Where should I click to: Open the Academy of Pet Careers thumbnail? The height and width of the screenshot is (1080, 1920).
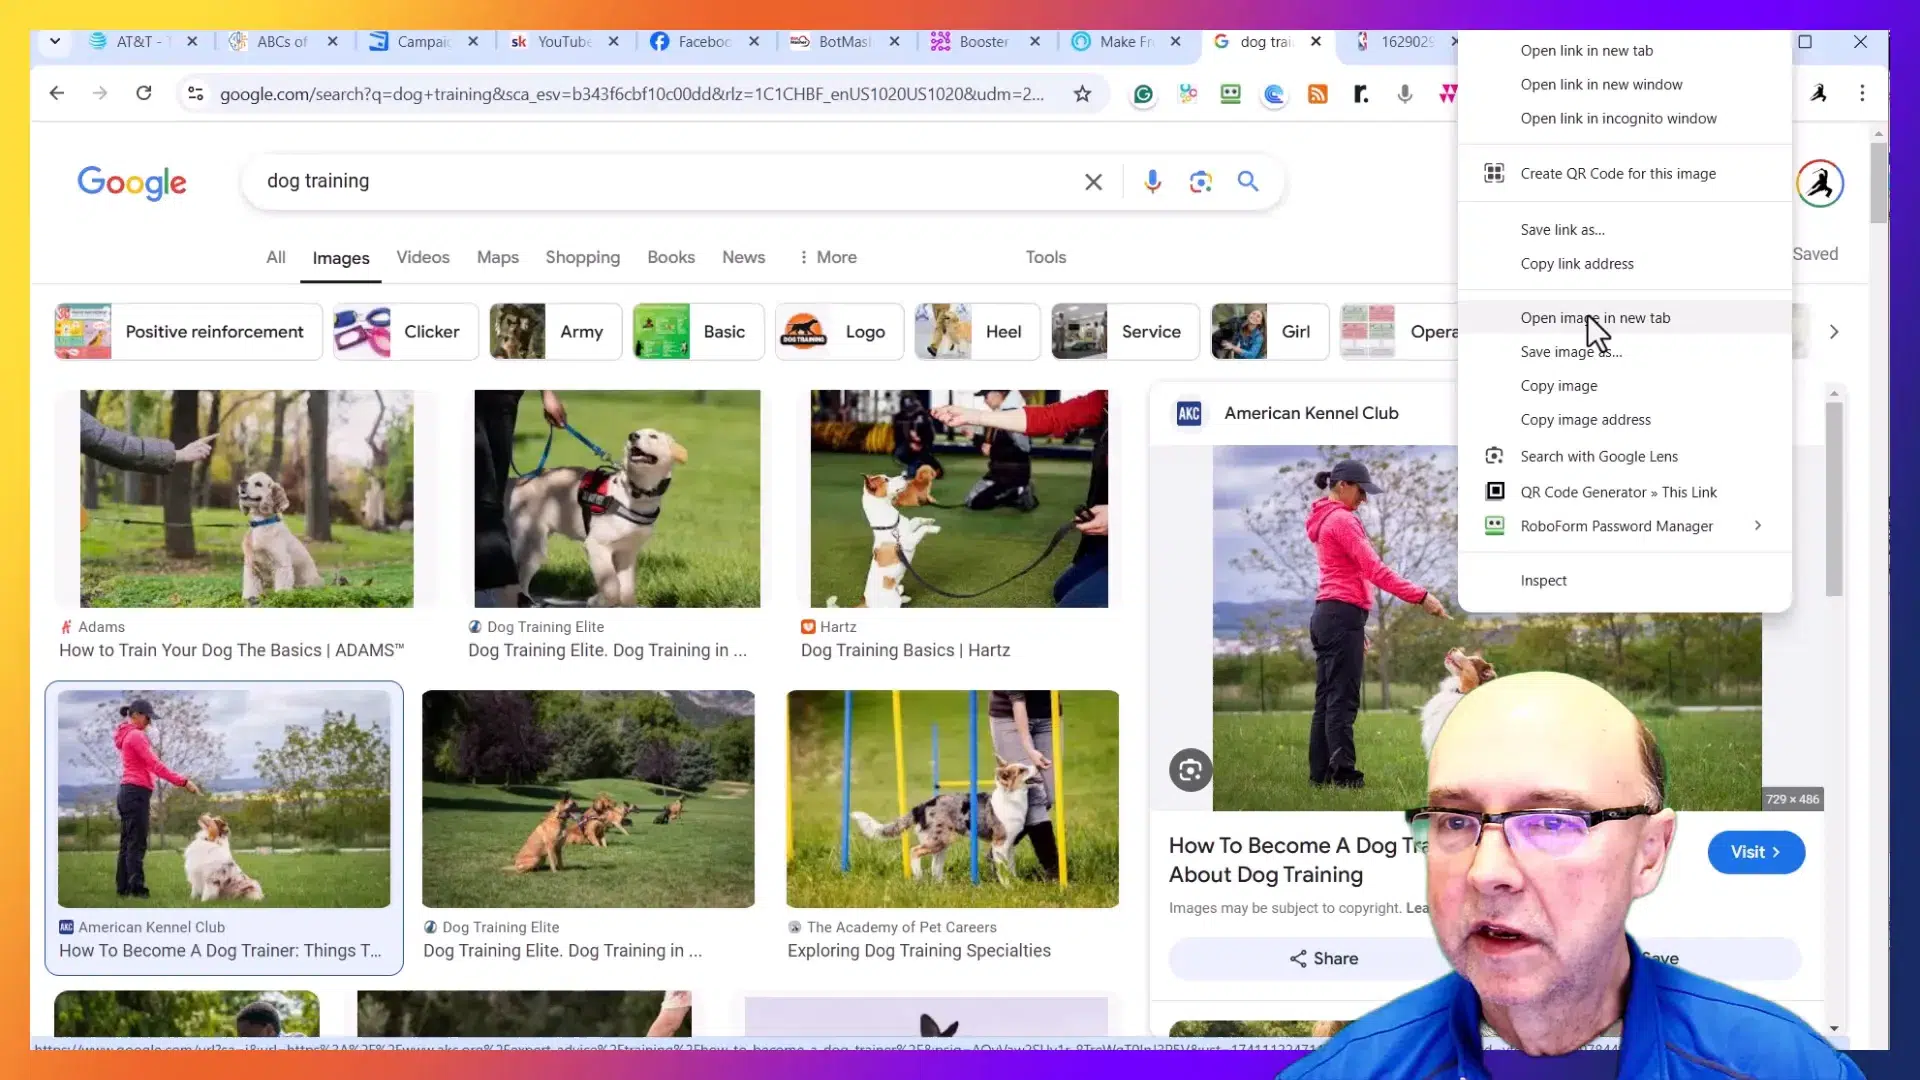coord(952,799)
